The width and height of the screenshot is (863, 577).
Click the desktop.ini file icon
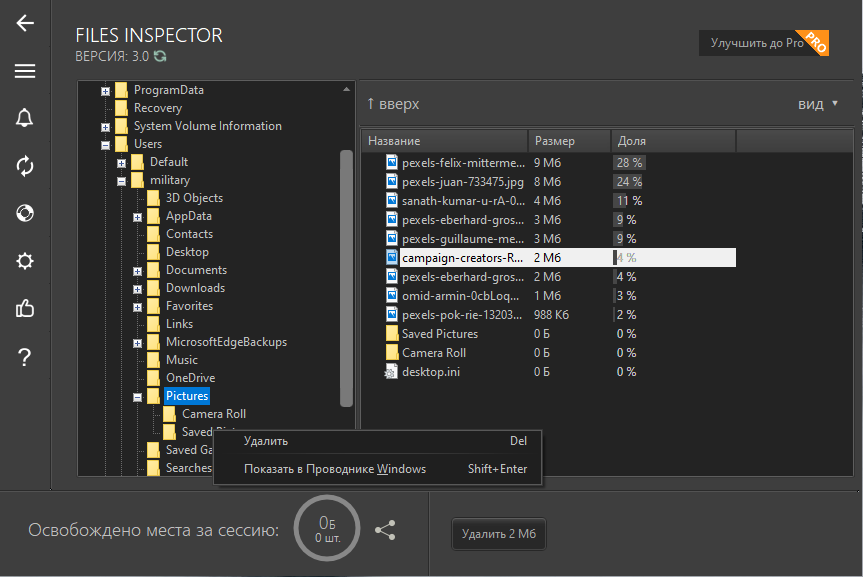pyautogui.click(x=391, y=372)
